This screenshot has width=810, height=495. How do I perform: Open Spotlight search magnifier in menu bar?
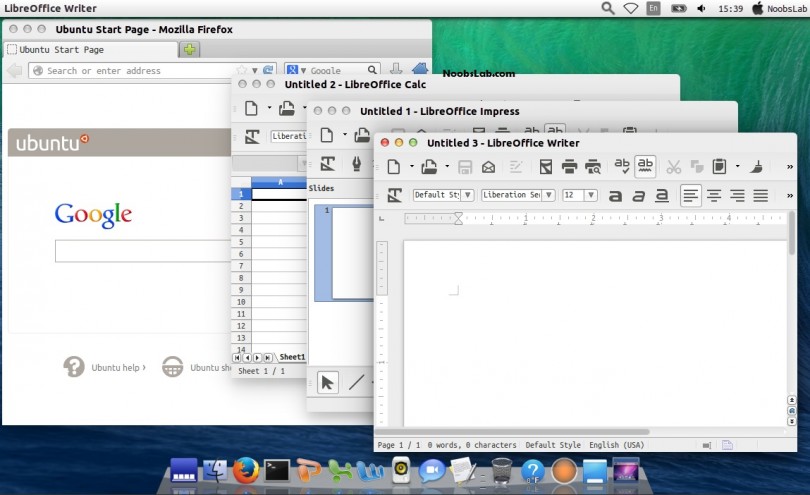[608, 8]
